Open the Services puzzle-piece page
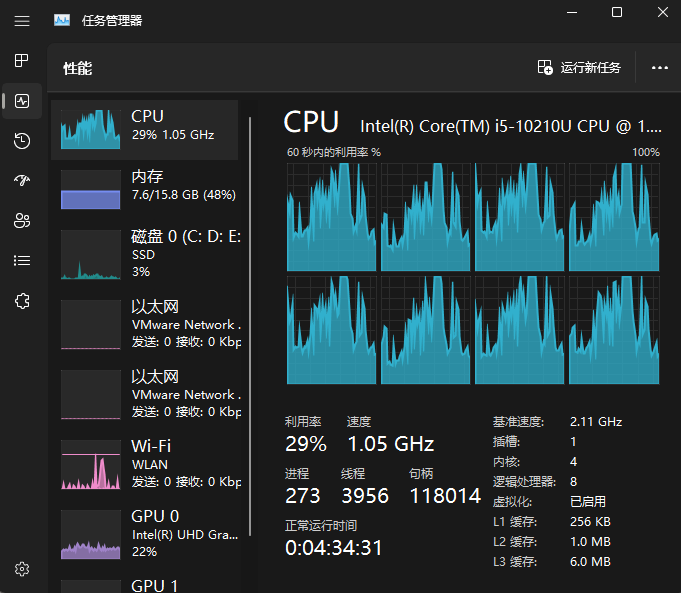681x593 pixels. click(x=22, y=301)
